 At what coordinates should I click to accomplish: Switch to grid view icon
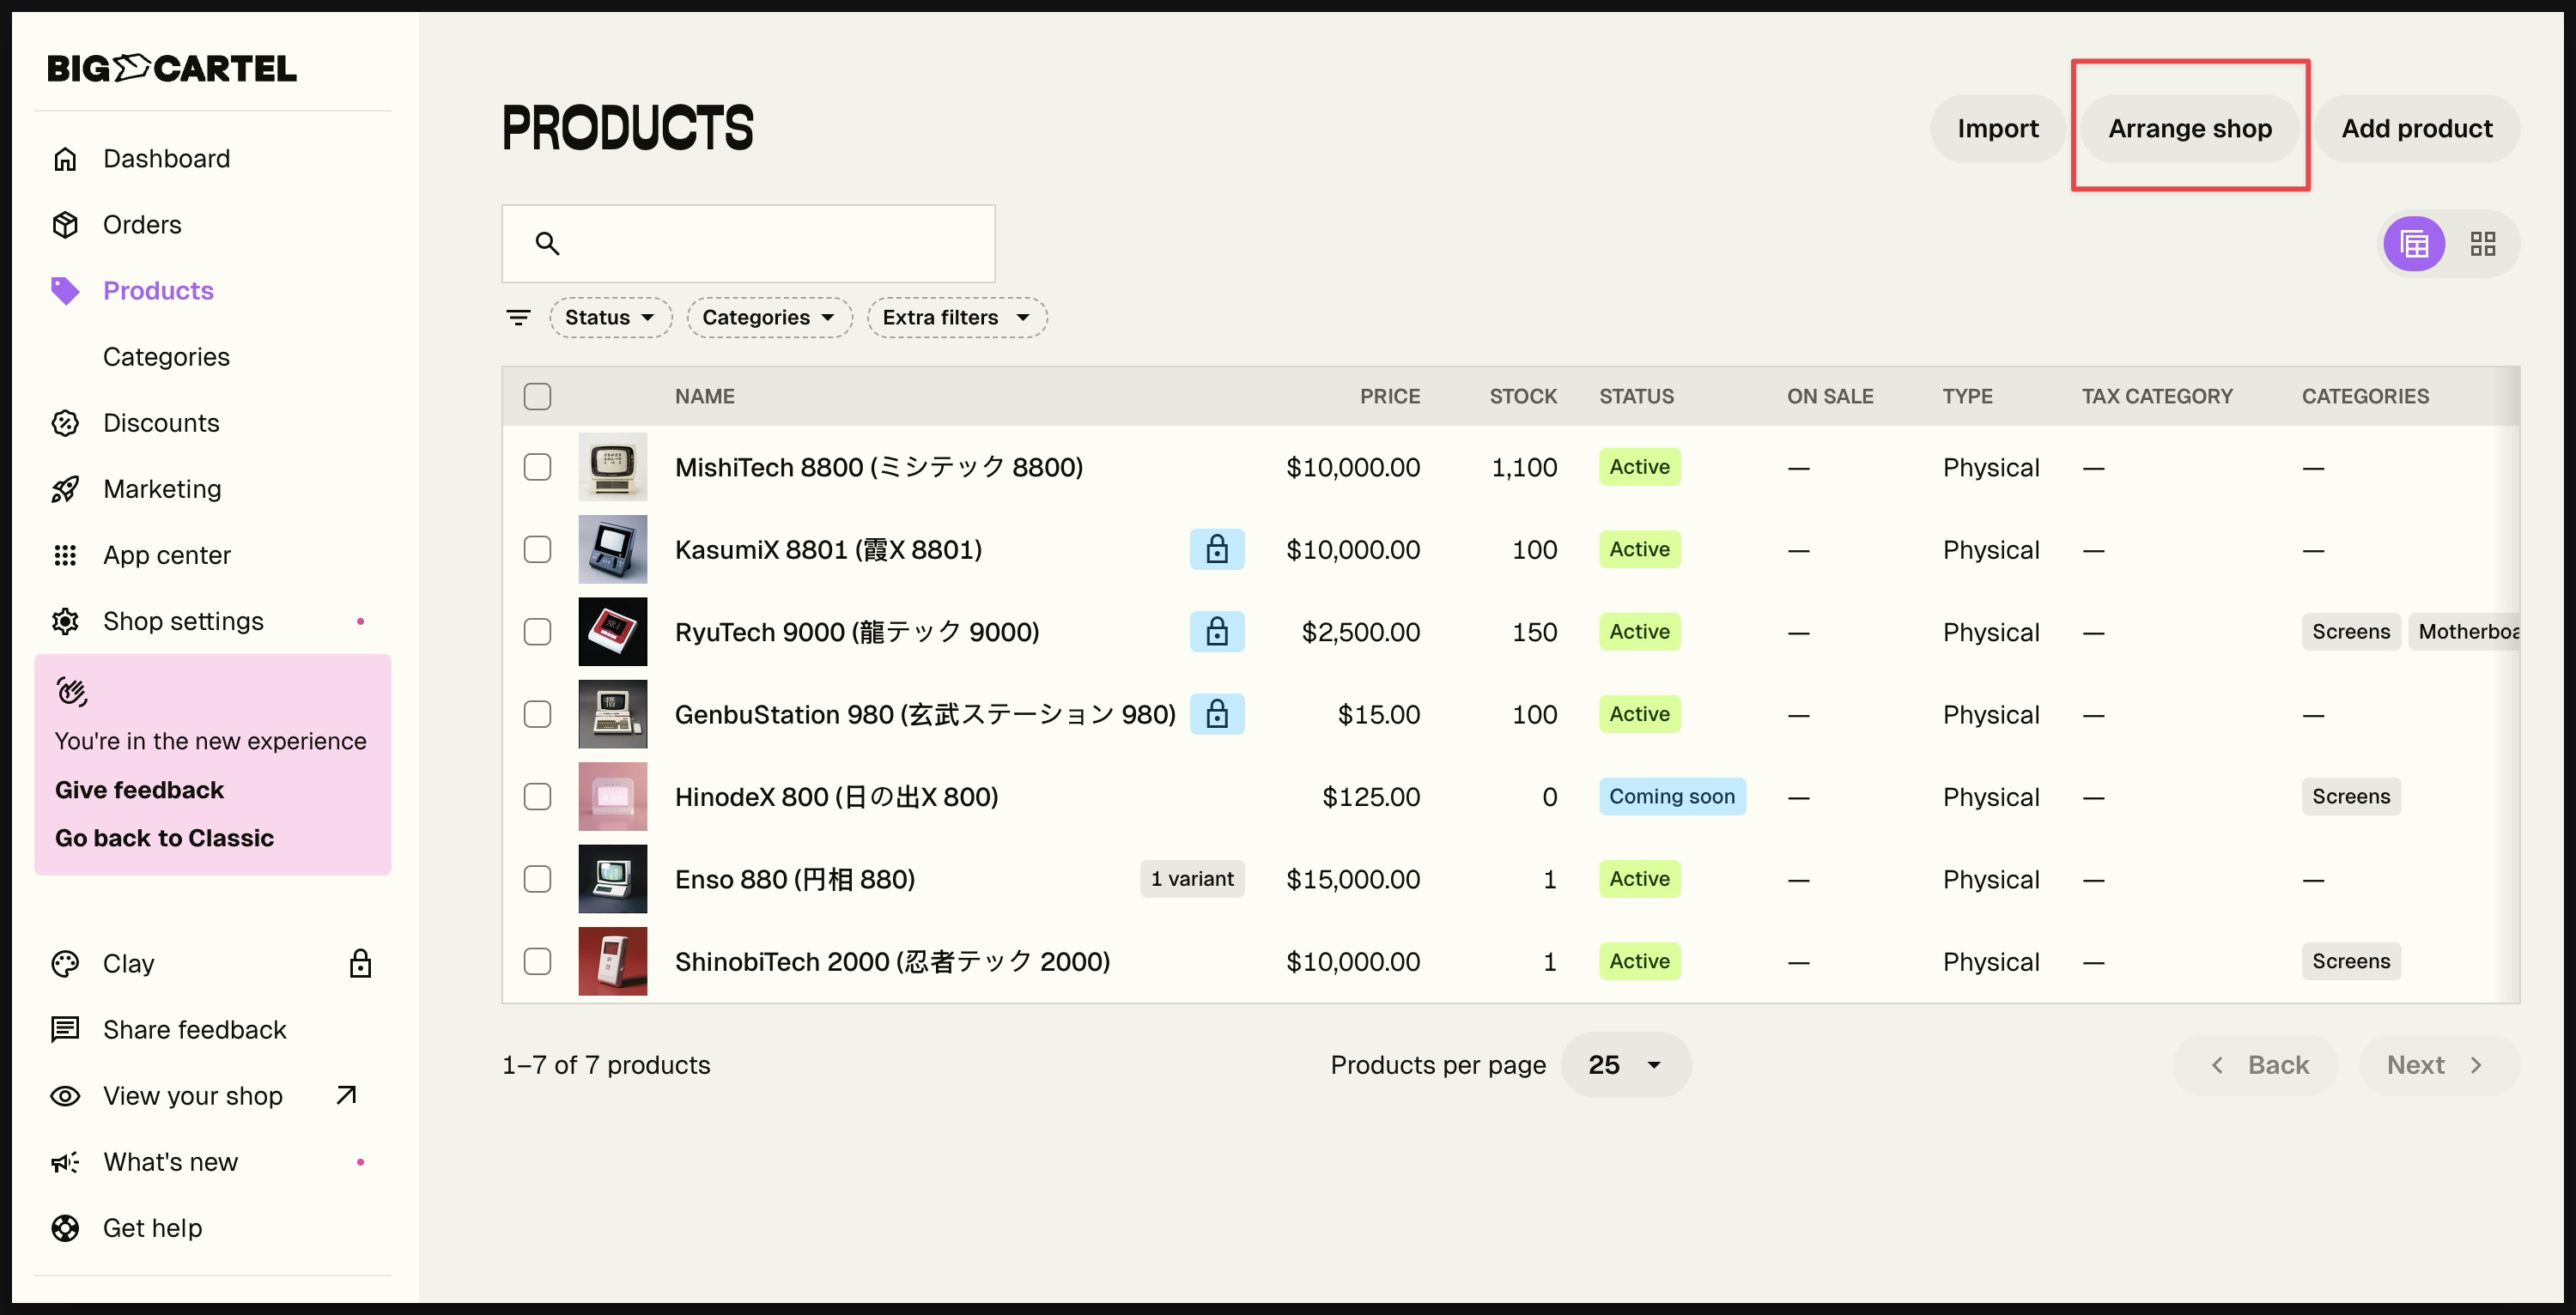[2482, 244]
